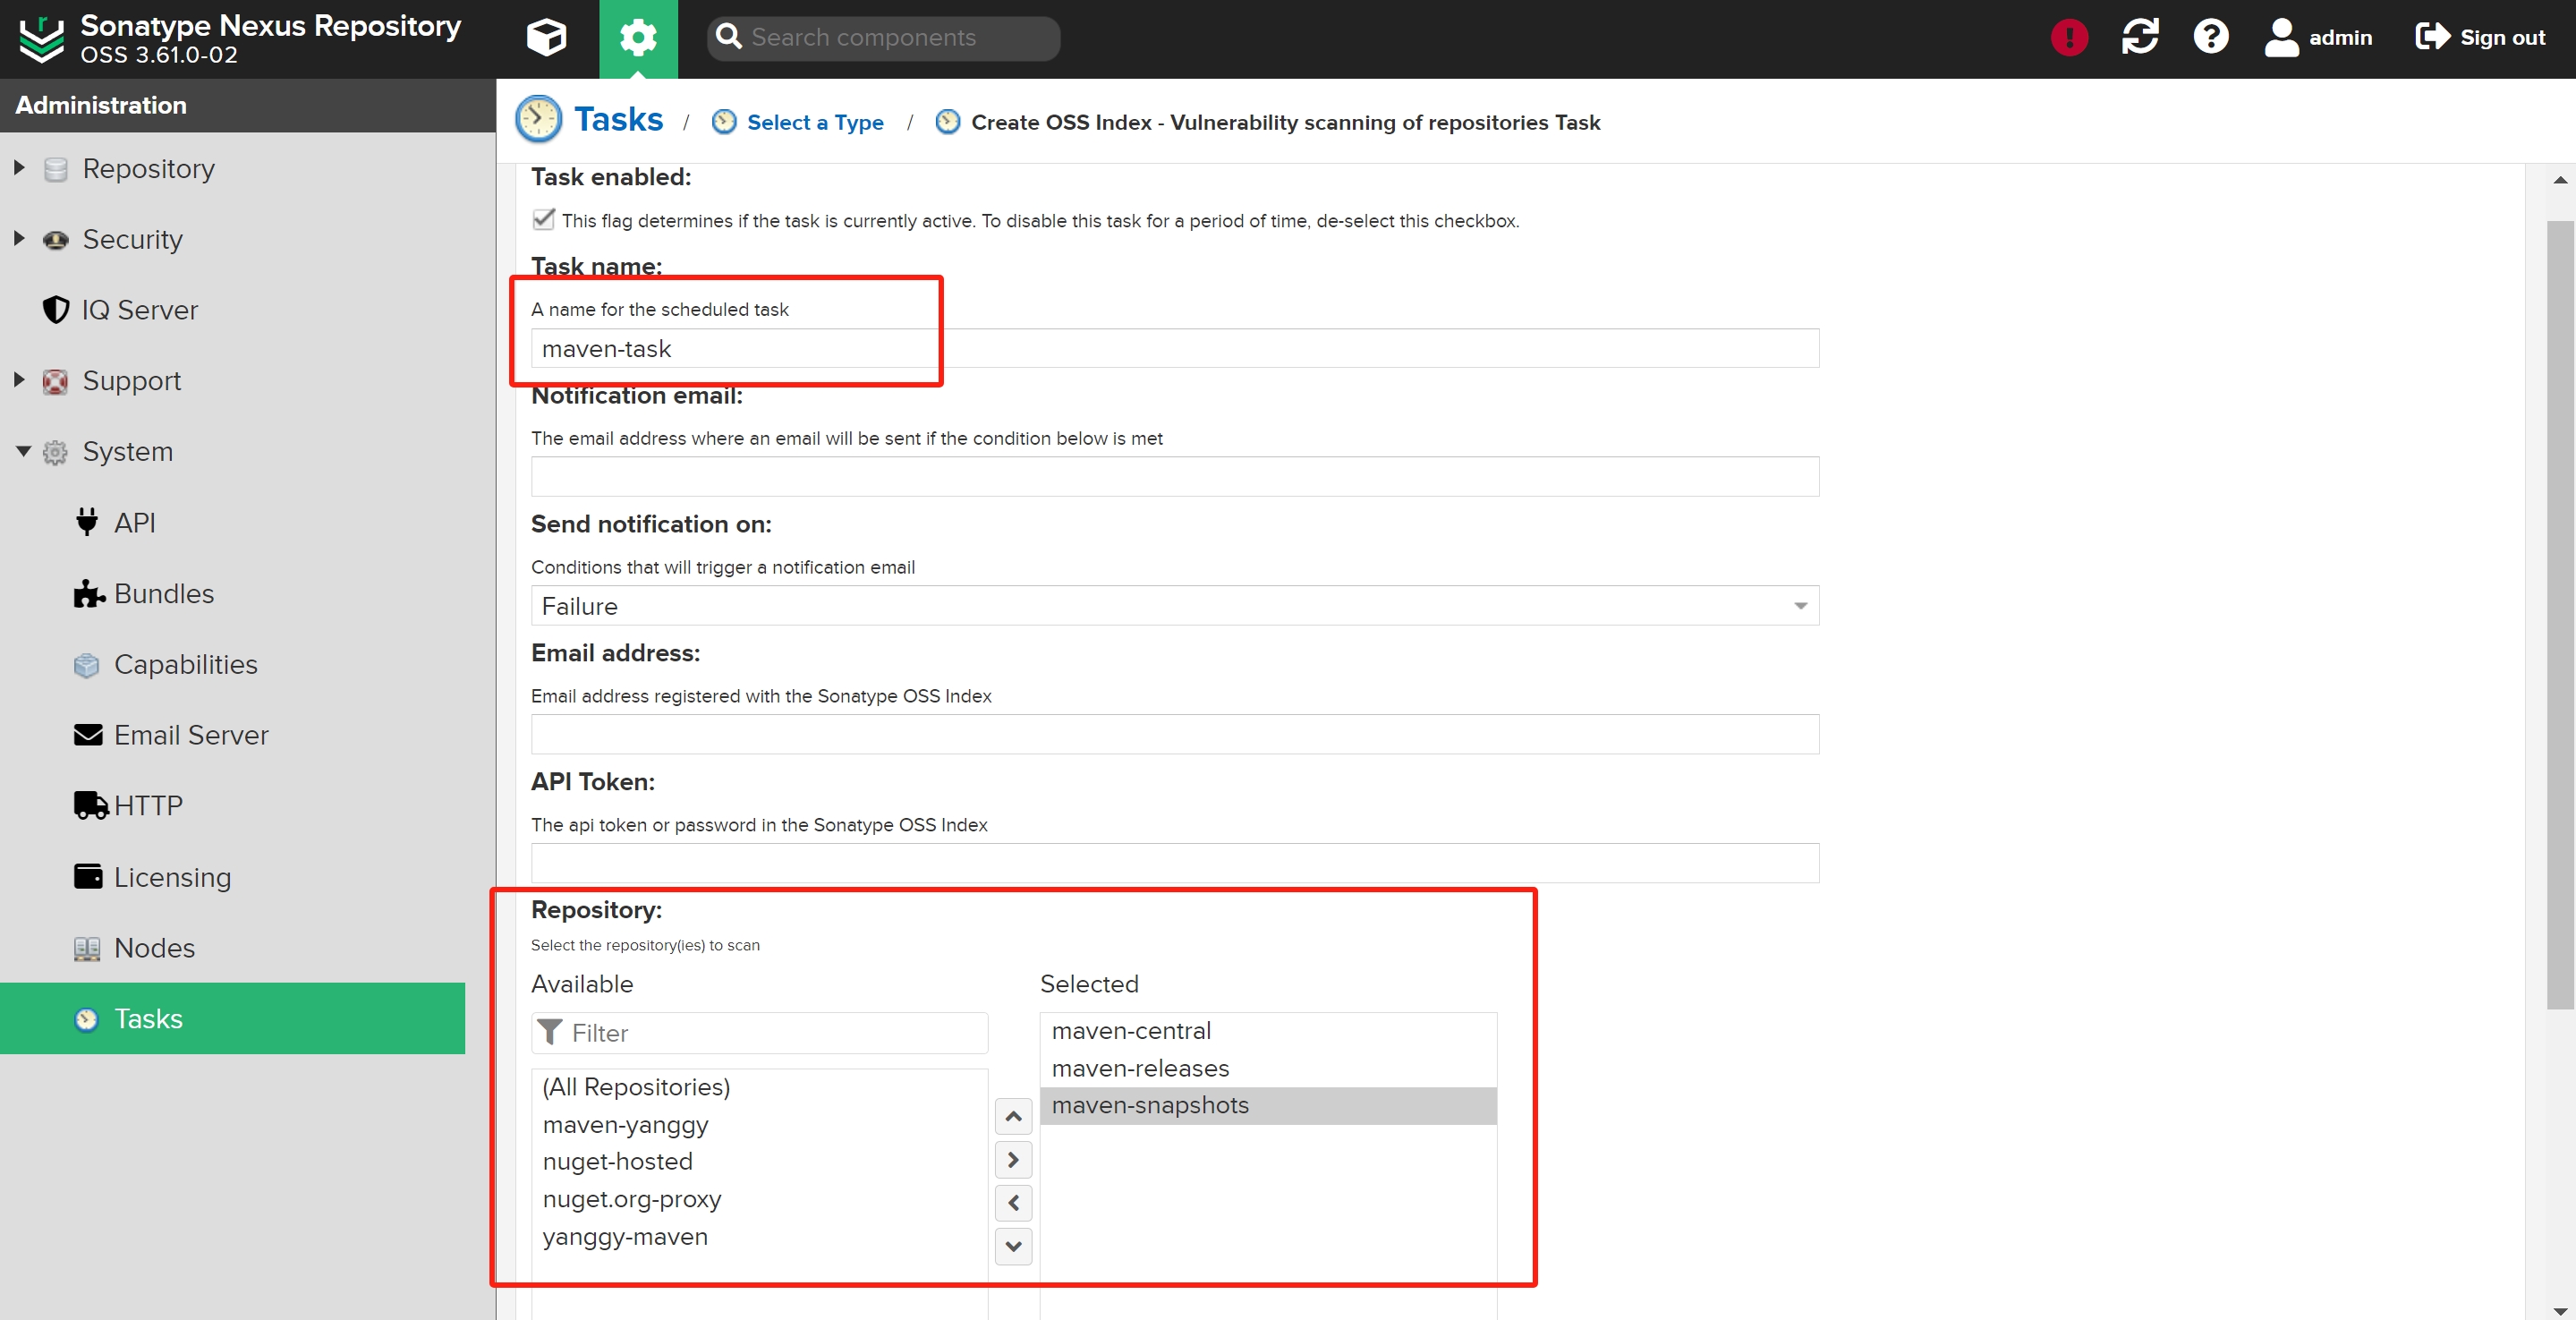2576x1320 pixels.
Task: Open Email Server in the sidebar
Action: 190,735
